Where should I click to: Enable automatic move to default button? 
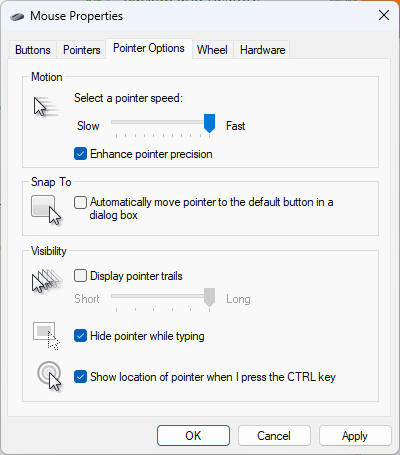(x=80, y=202)
